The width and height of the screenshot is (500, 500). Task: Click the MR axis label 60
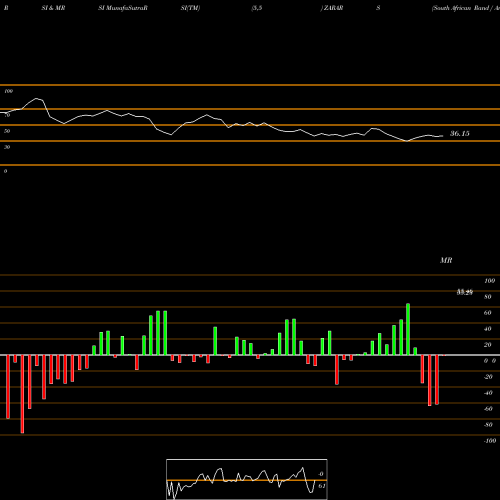(x=487, y=313)
